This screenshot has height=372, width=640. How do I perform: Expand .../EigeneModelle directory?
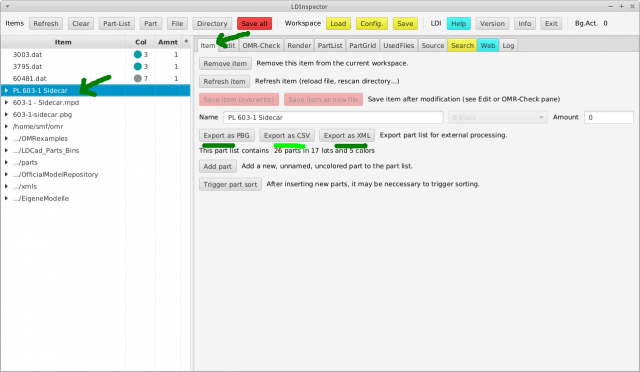coord(6,198)
